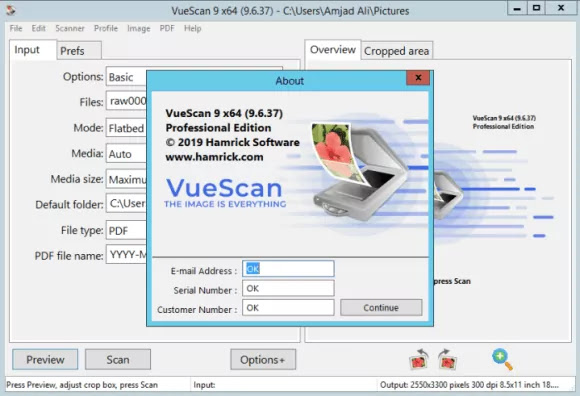
Task: Open the PDF menu
Action: pos(167,28)
